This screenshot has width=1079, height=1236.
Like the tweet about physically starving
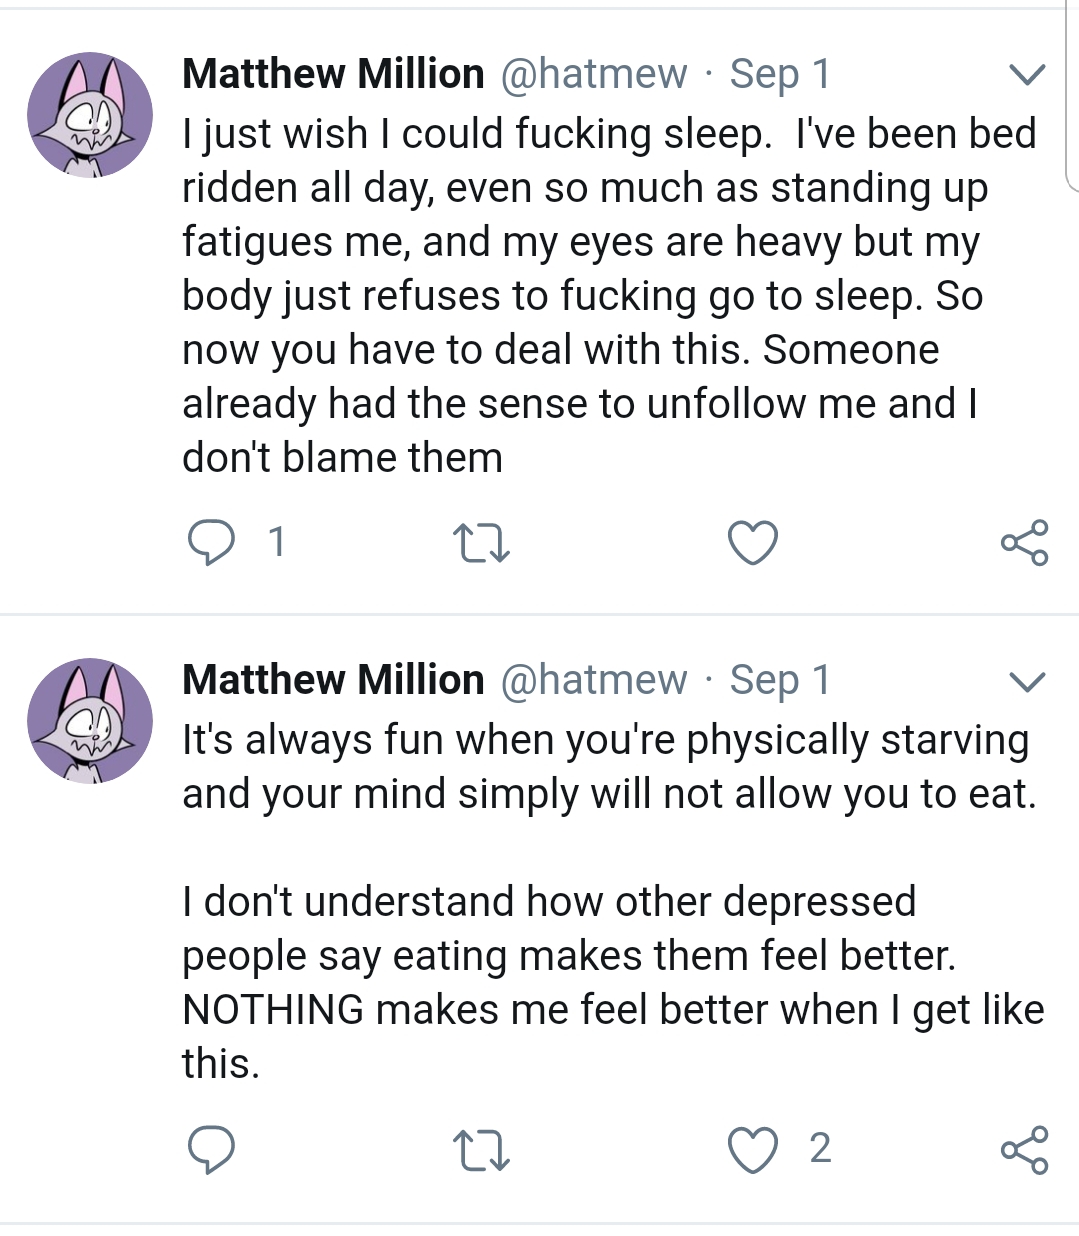752,1149
